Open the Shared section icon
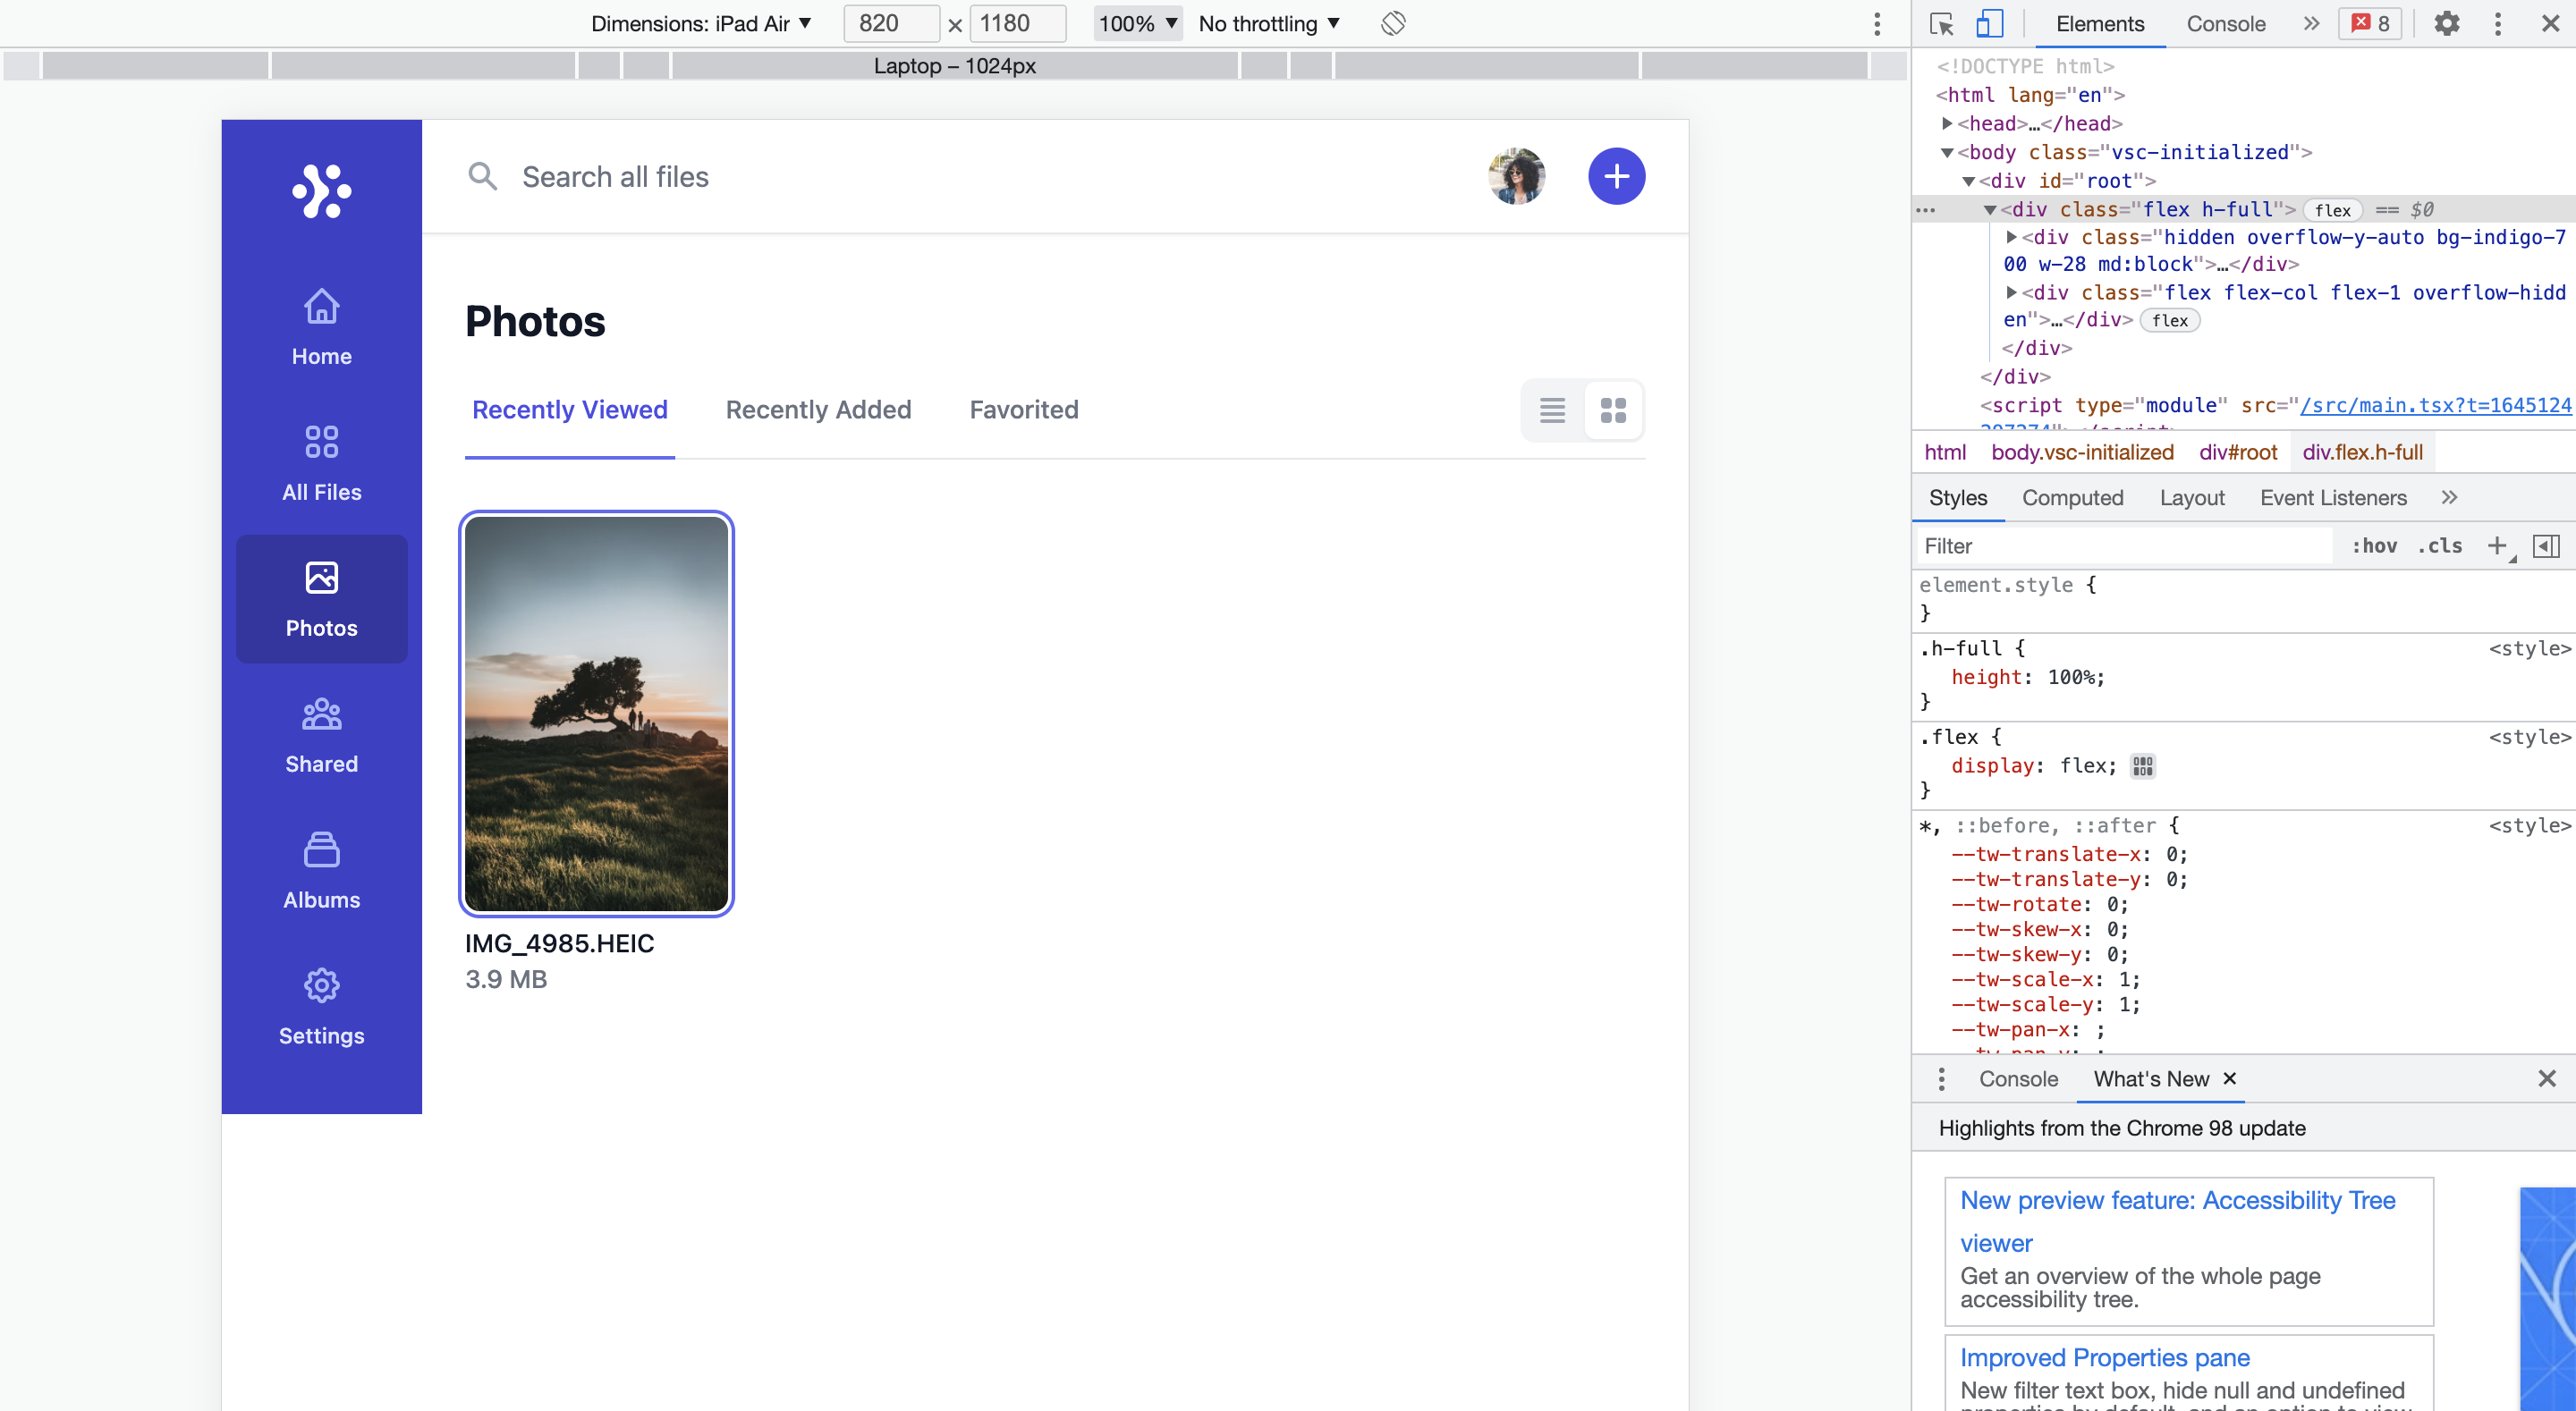Image resolution: width=2576 pixels, height=1411 pixels. 321,714
